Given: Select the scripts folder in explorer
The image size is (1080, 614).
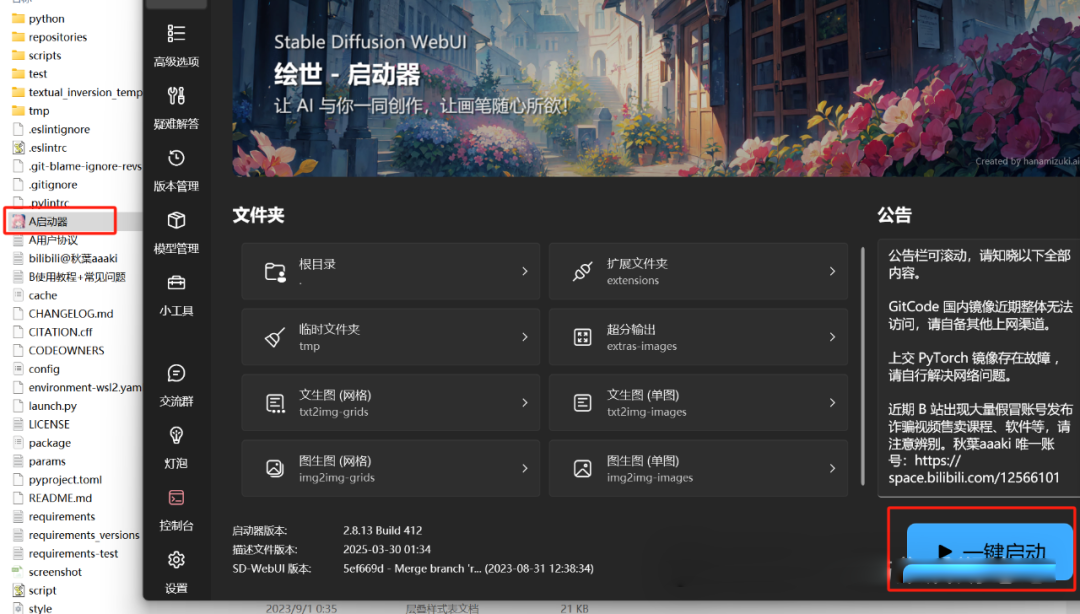Looking at the screenshot, I should (x=45, y=56).
